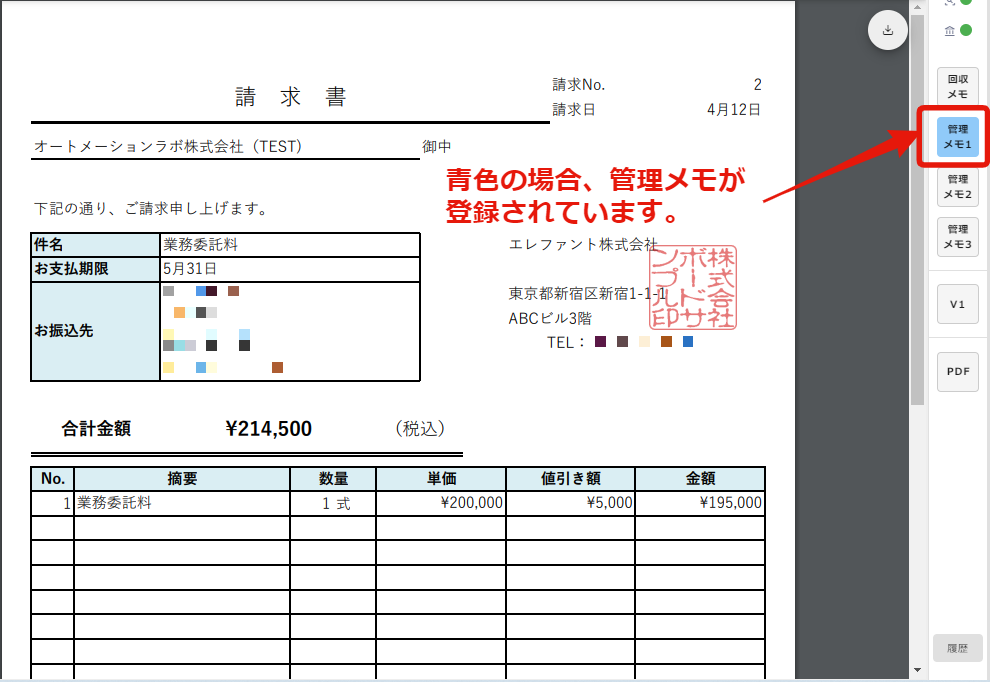
Task: Click address 東京都新宿区新宿1-1-1
Action: tap(587, 294)
